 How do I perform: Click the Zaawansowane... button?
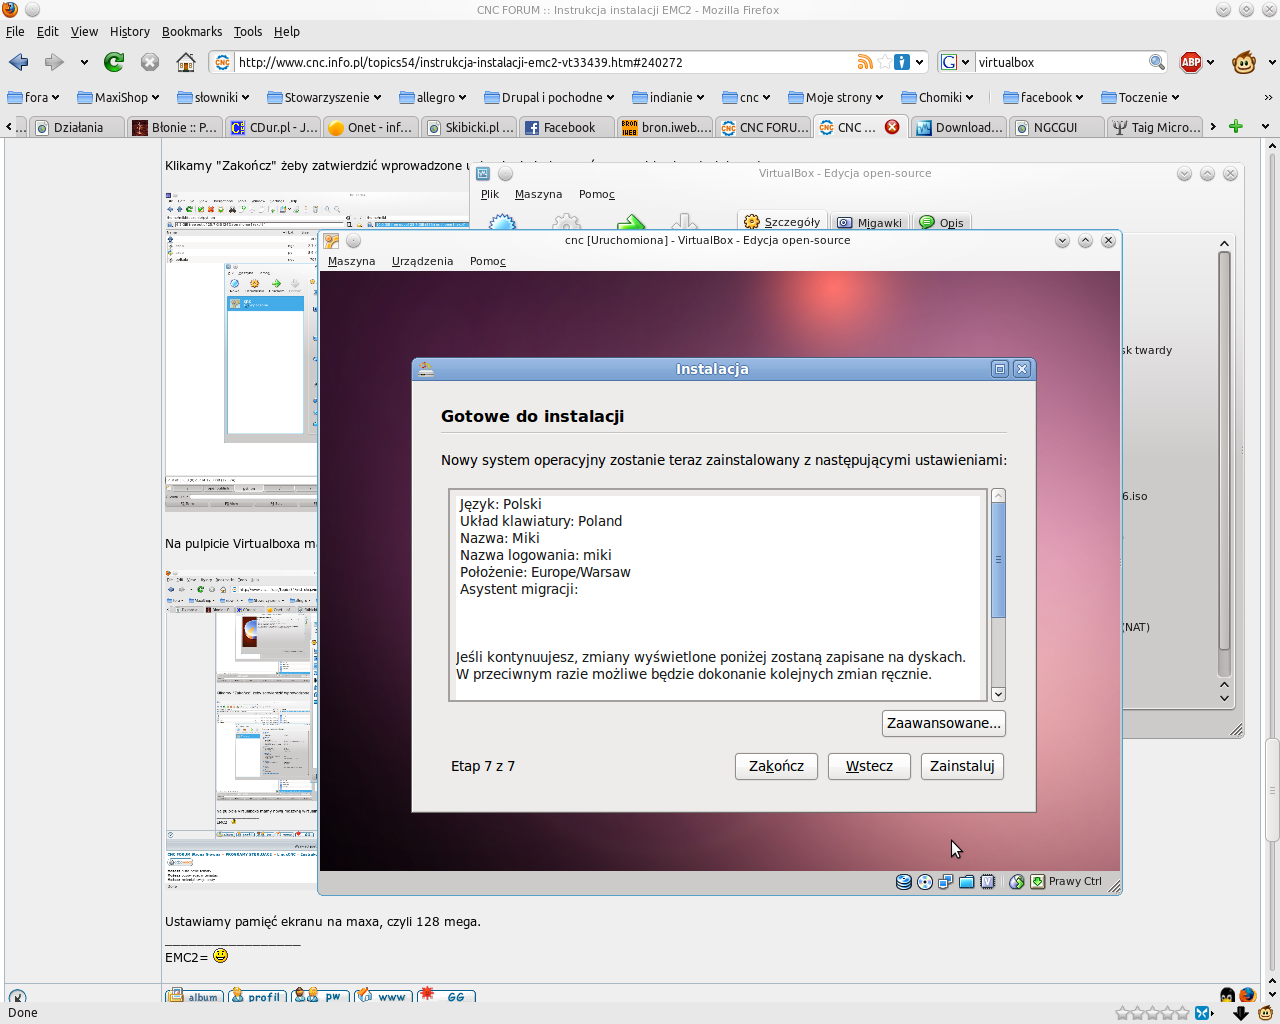[x=944, y=723]
